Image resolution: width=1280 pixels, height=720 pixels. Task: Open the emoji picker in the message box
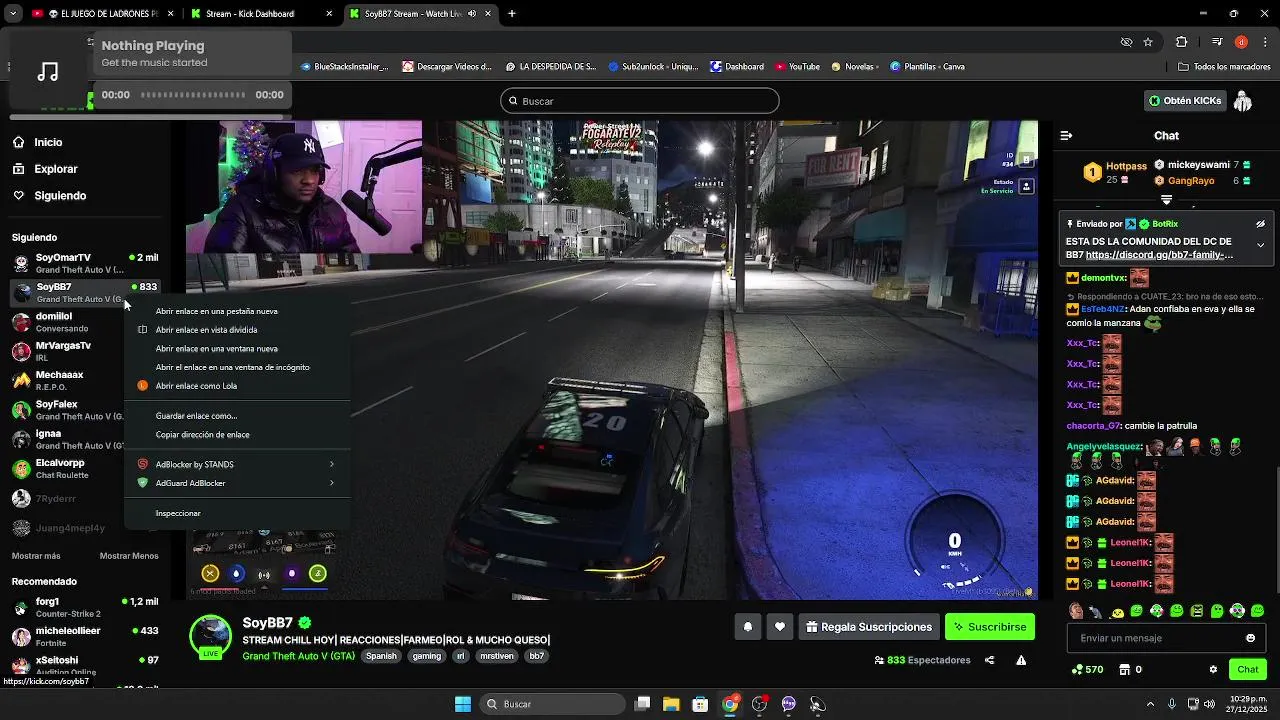click(1250, 638)
